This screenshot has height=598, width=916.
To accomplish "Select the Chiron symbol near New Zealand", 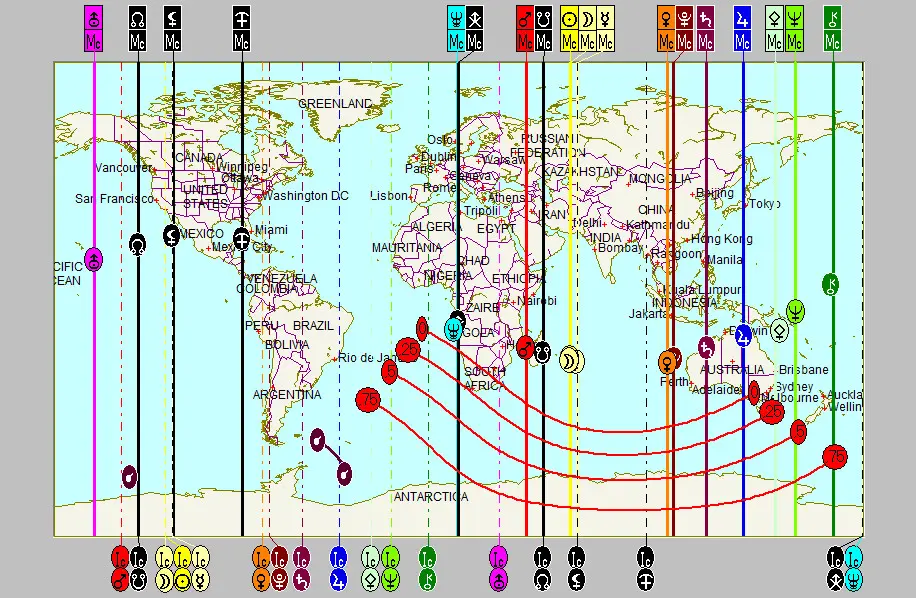I will tap(830, 284).
